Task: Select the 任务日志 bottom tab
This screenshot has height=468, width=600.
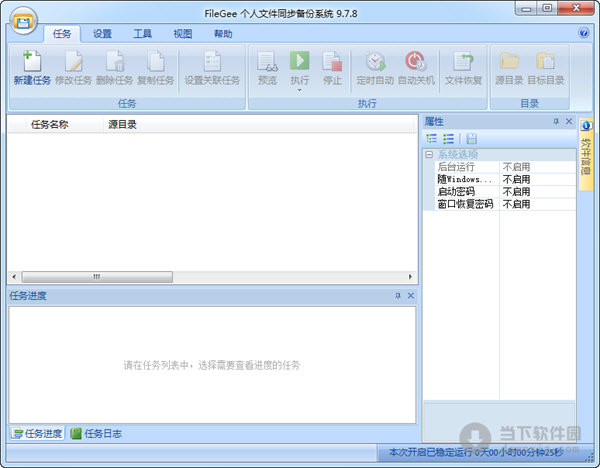Action: point(96,434)
